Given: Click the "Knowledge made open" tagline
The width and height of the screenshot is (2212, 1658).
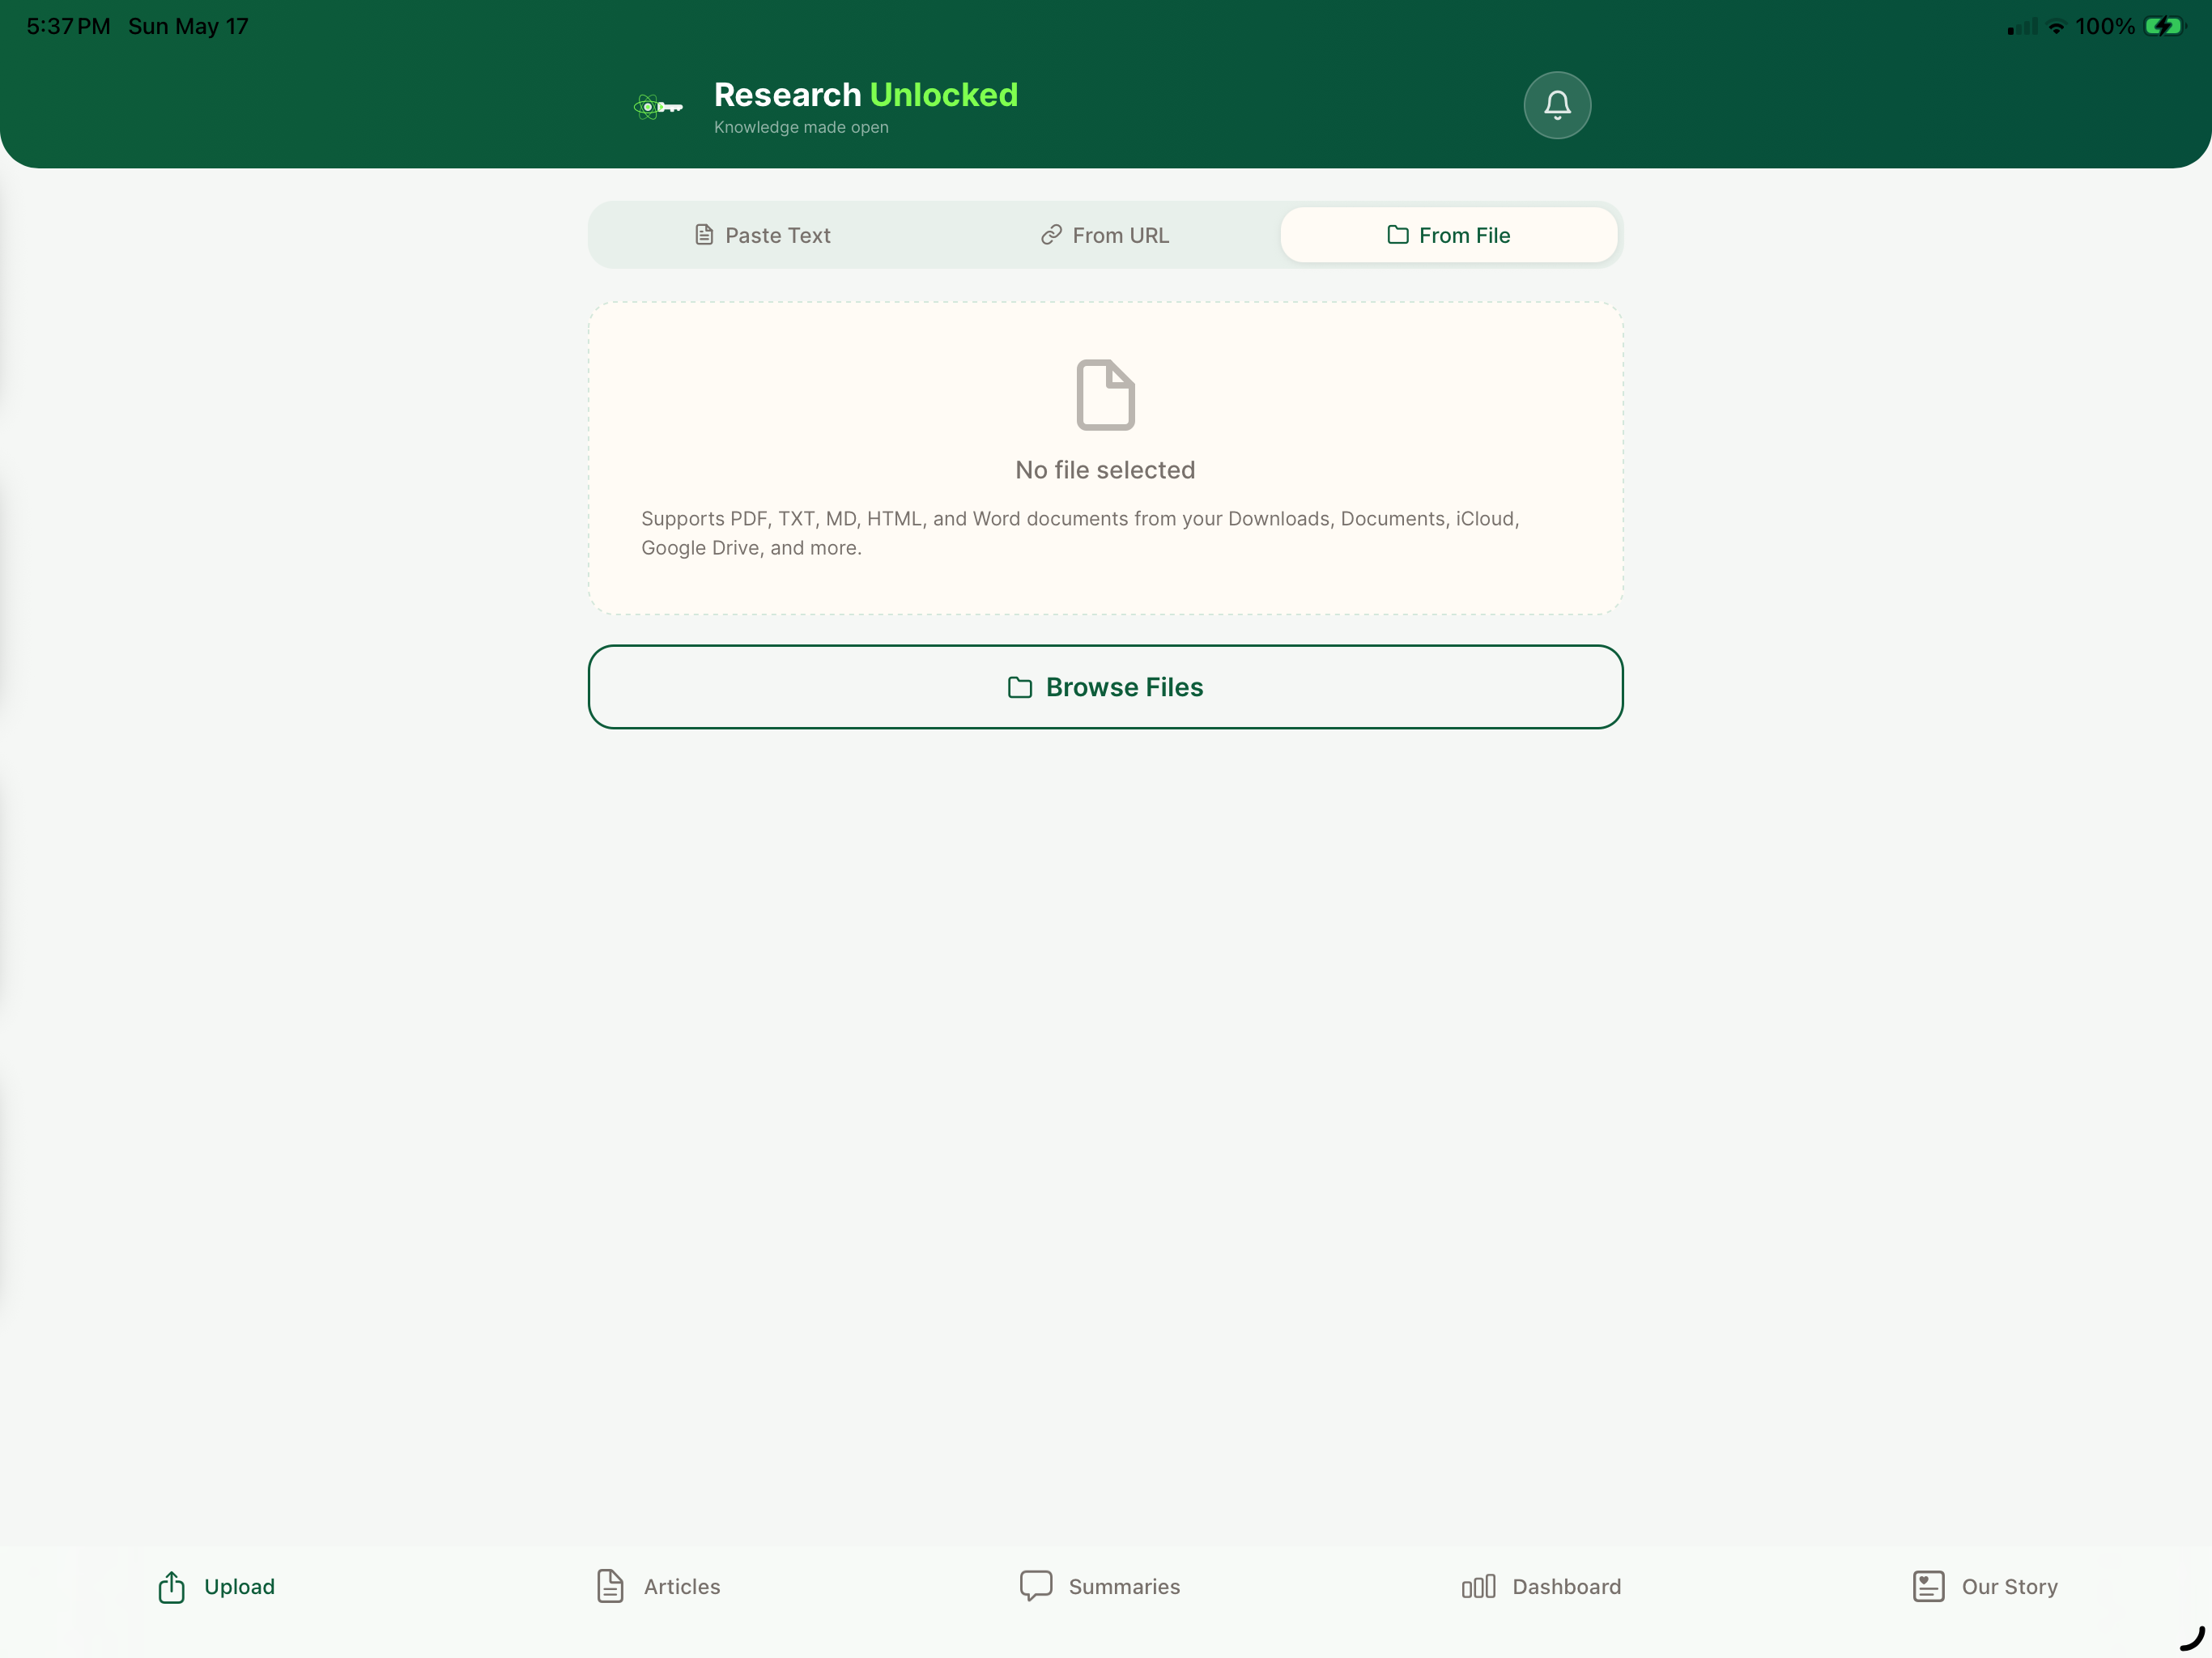Looking at the screenshot, I should [801, 127].
